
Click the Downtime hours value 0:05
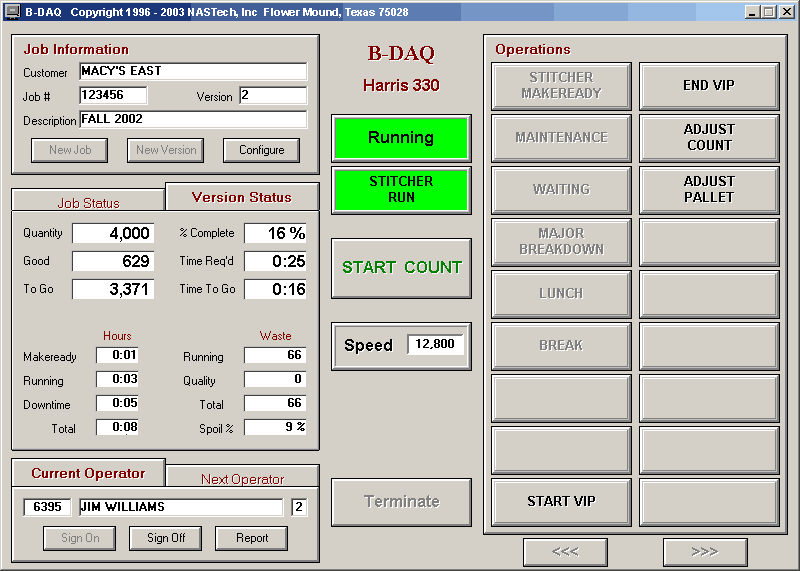(x=117, y=403)
